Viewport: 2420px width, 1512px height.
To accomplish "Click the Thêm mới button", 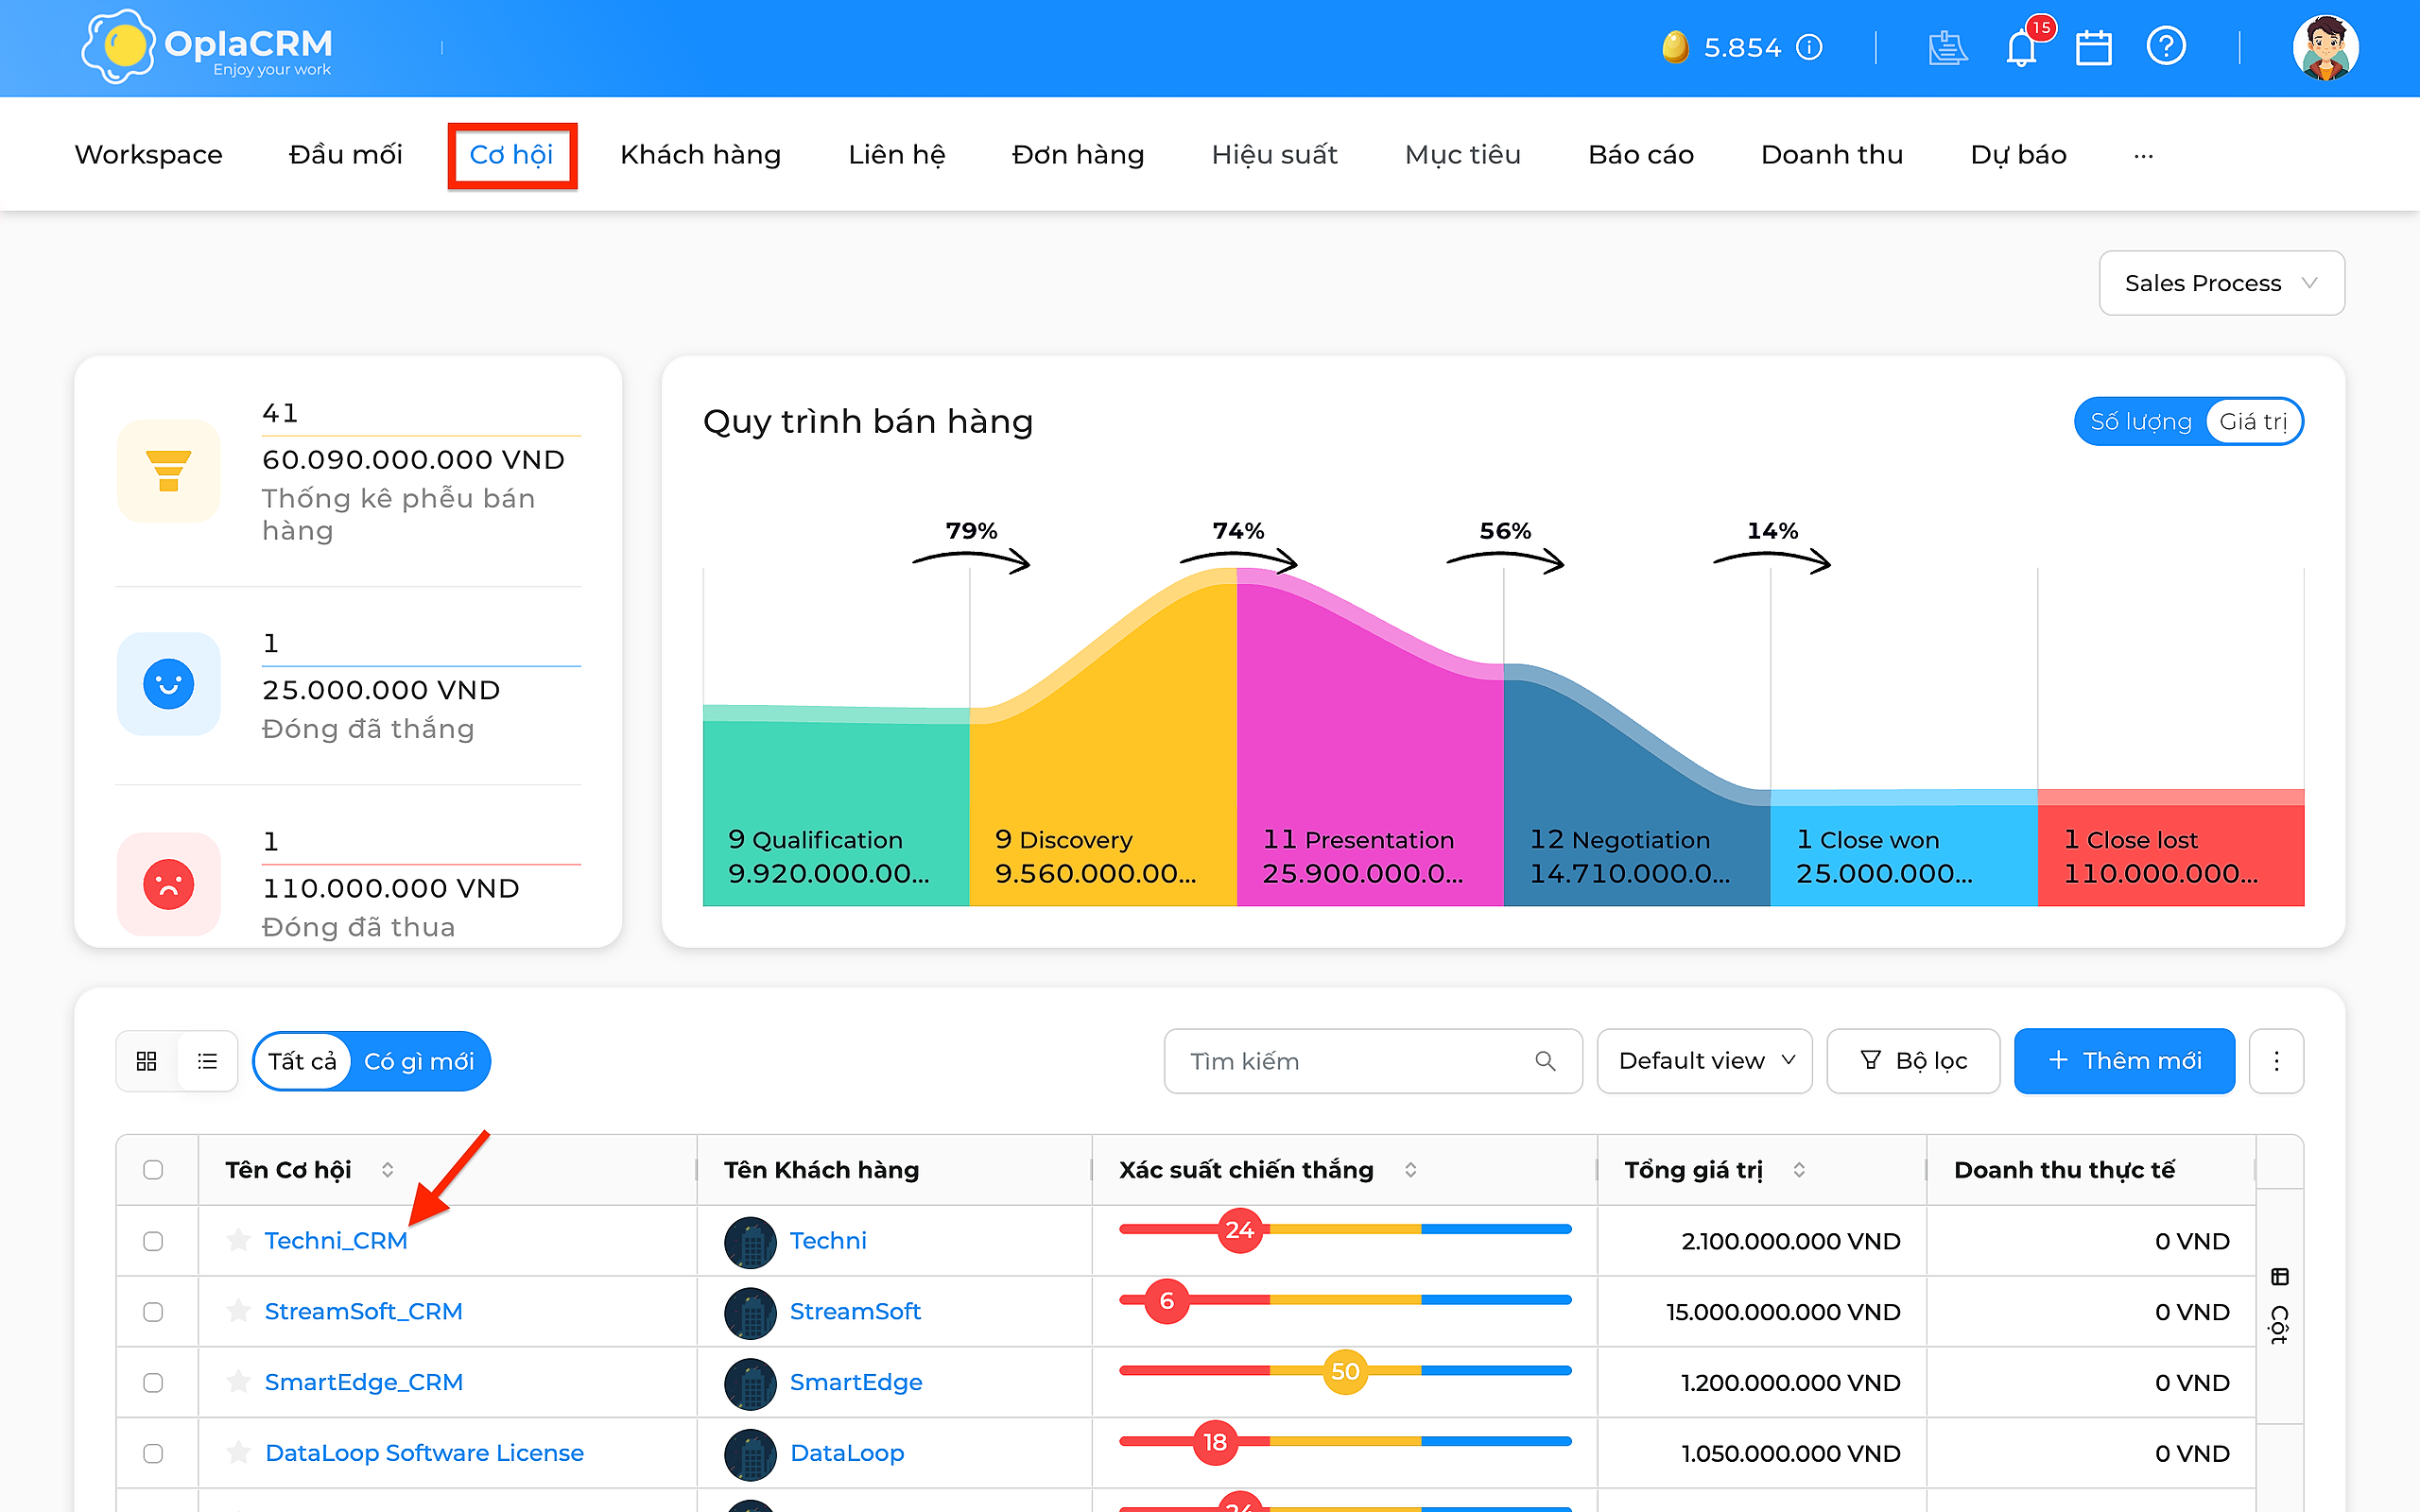I will (2124, 1061).
